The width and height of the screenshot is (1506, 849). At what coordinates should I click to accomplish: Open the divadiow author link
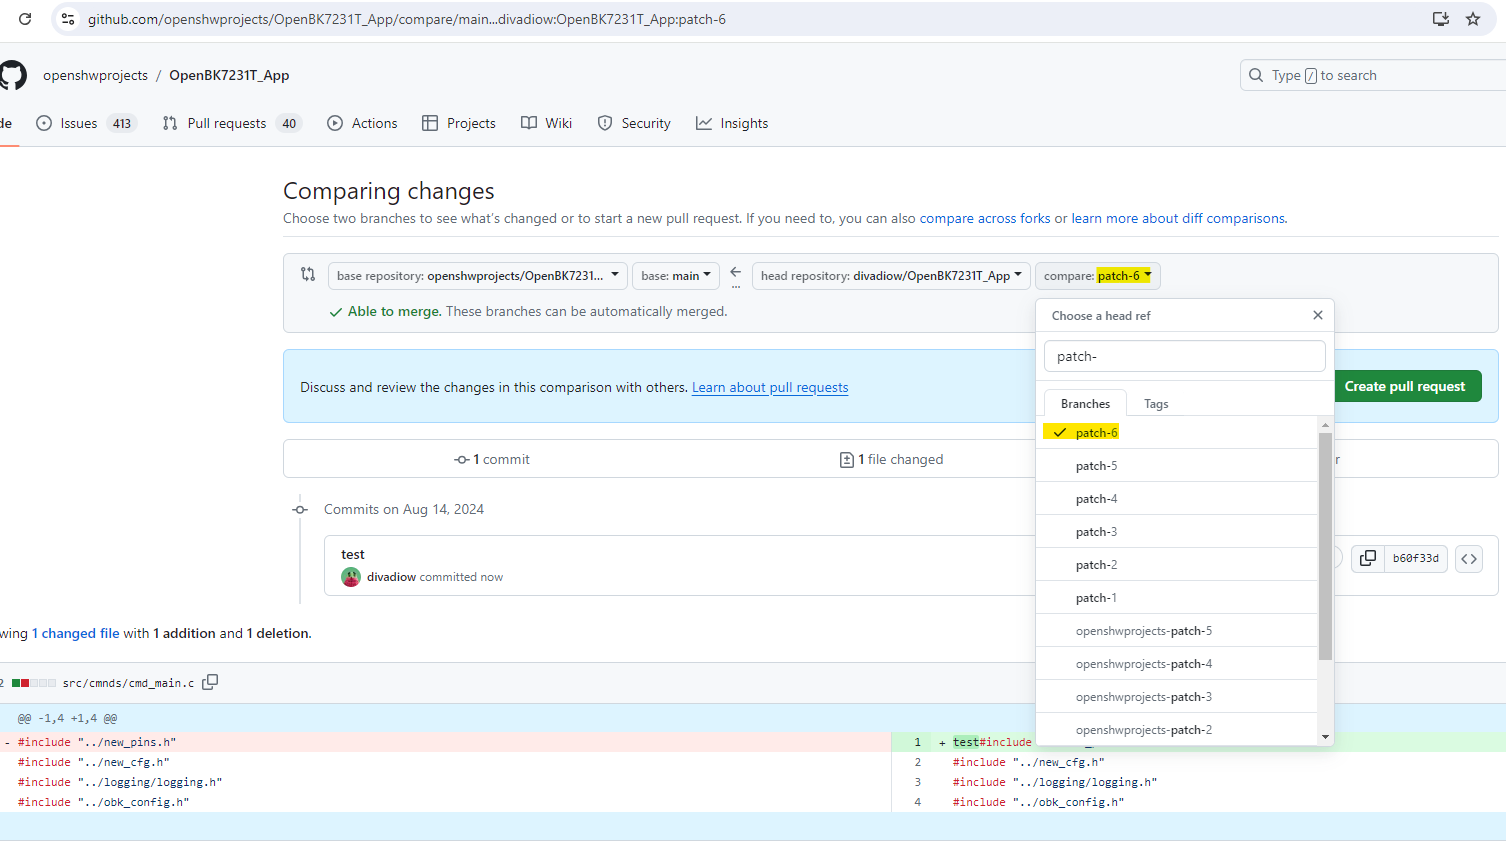[391, 577]
